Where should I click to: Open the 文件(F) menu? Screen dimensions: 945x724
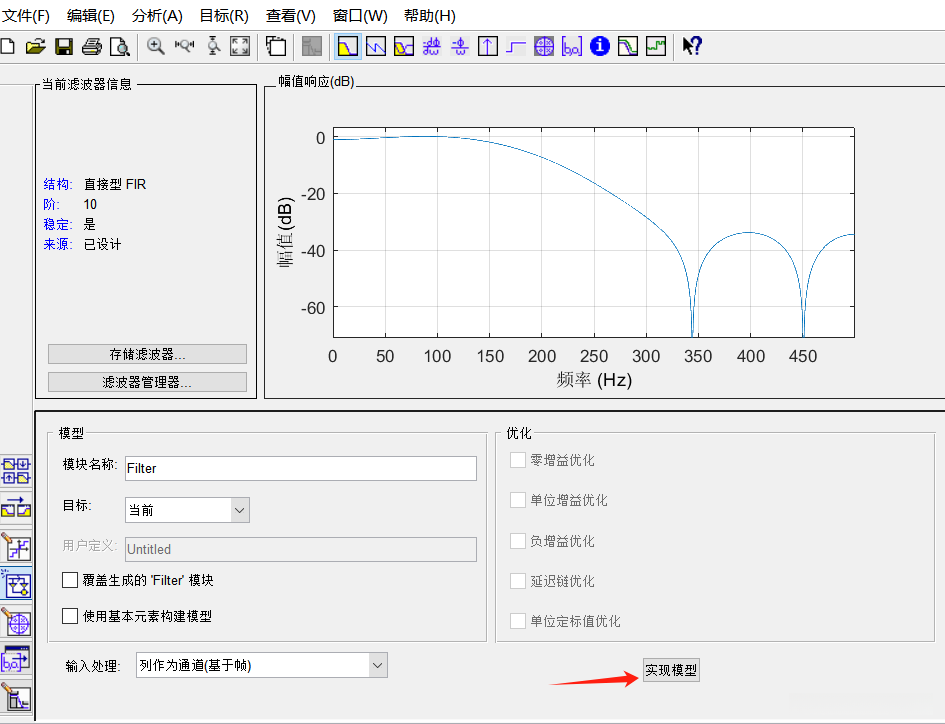[25, 16]
